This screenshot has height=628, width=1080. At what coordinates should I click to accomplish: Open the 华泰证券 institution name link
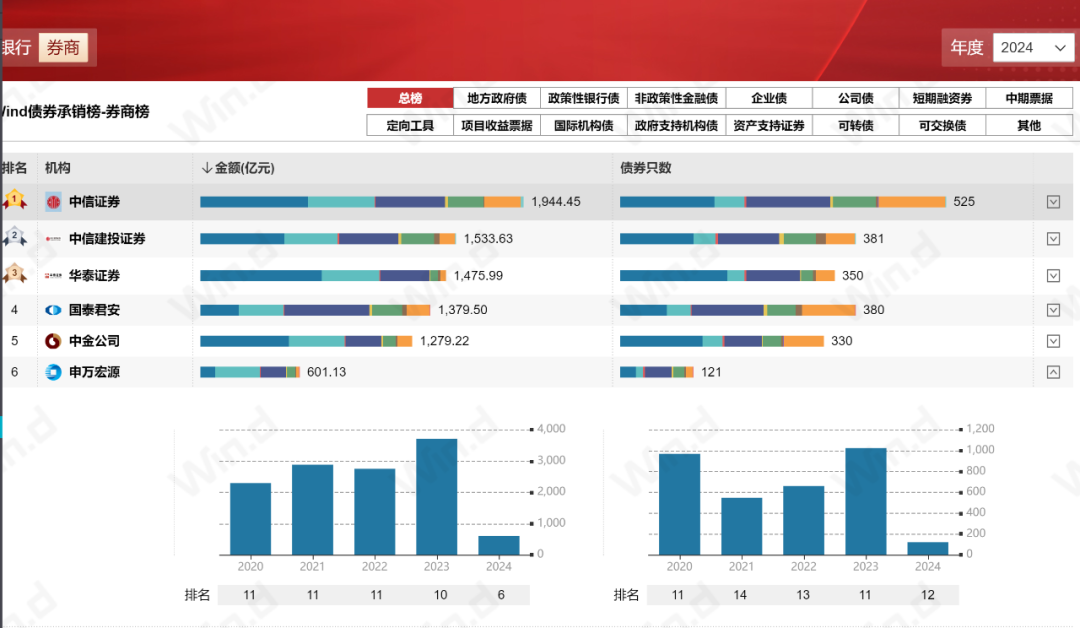point(94,275)
